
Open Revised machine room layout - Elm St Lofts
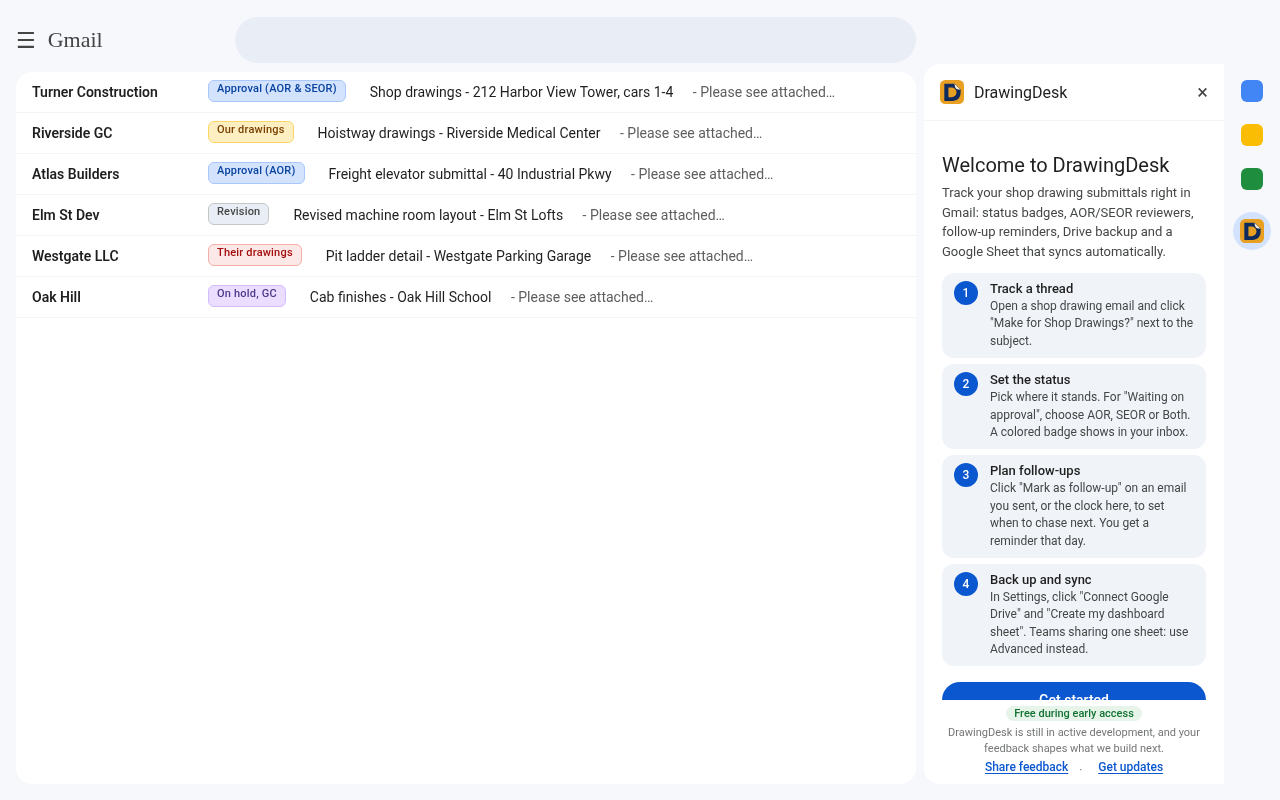coord(428,215)
